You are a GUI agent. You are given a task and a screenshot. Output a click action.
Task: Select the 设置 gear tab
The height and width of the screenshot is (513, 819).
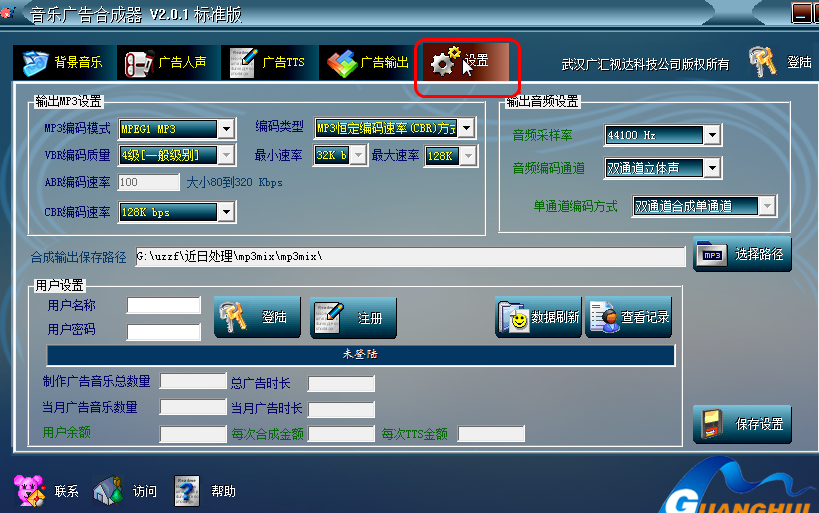466,62
